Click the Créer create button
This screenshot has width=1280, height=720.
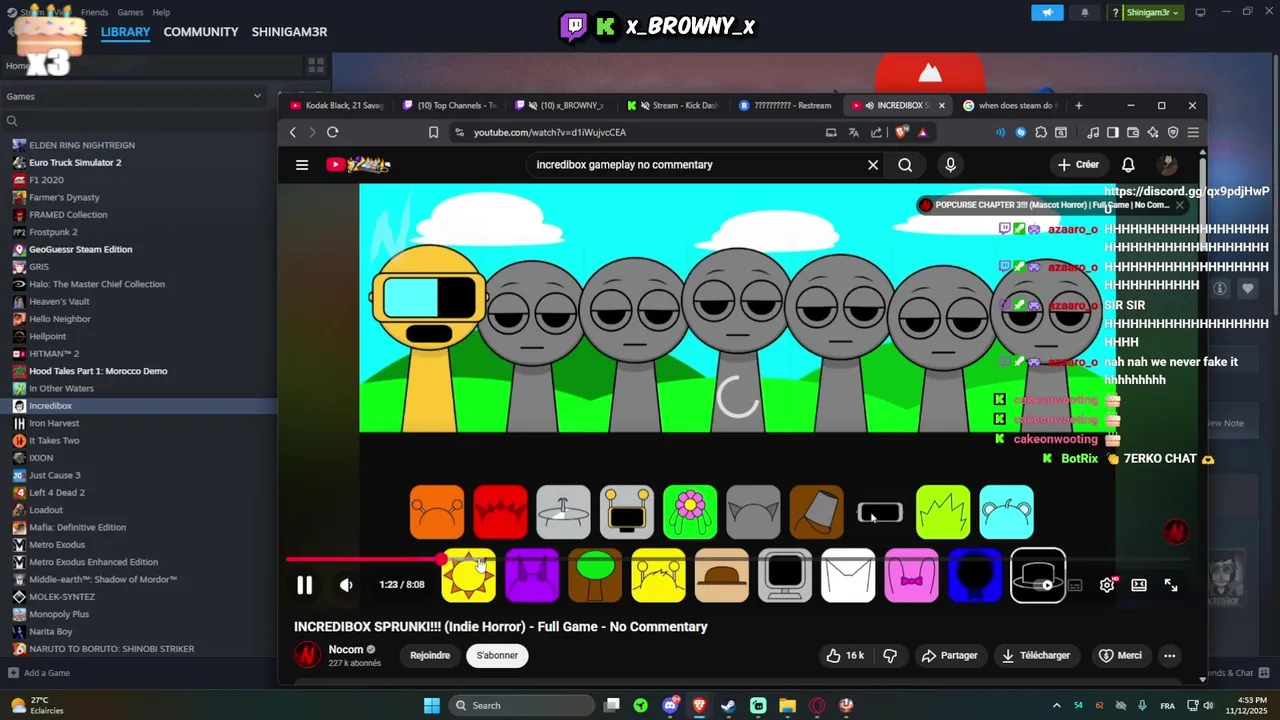coord(1078,165)
